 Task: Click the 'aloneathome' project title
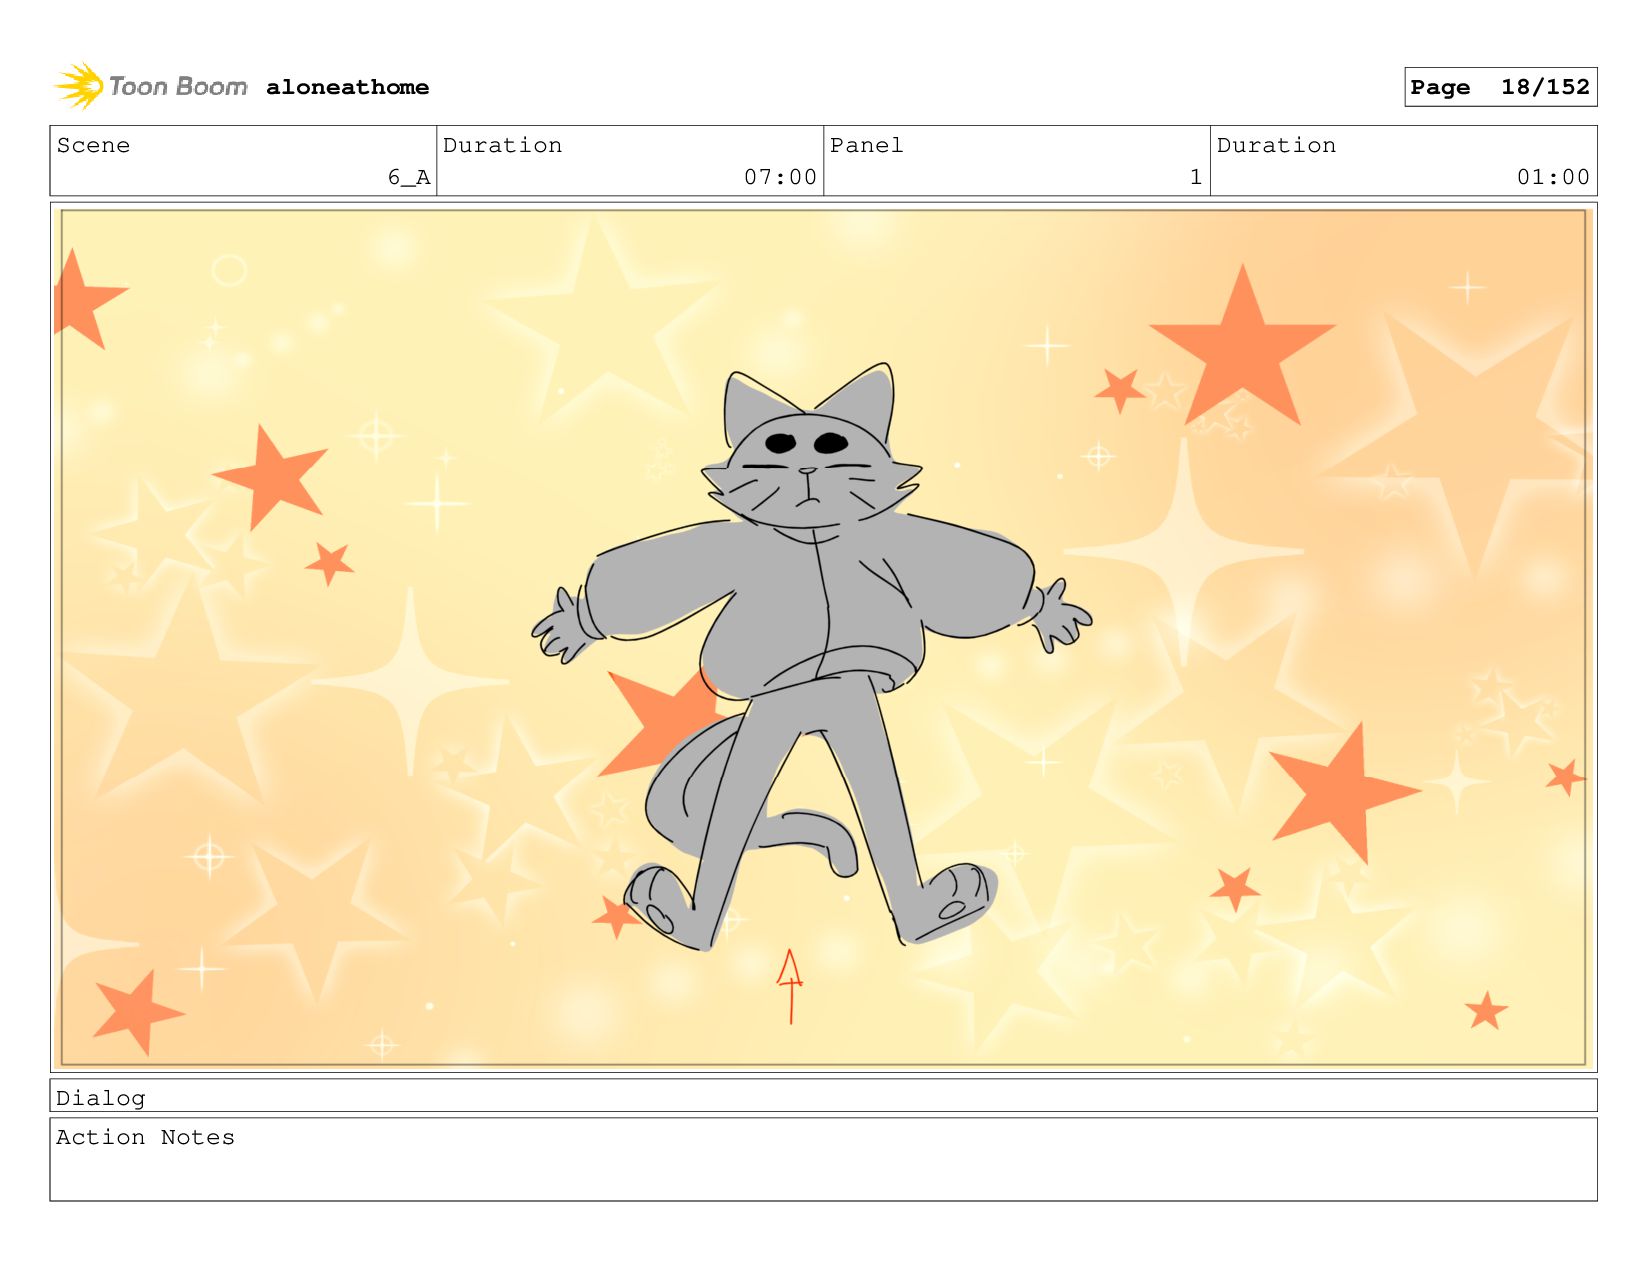pyautogui.click(x=347, y=87)
